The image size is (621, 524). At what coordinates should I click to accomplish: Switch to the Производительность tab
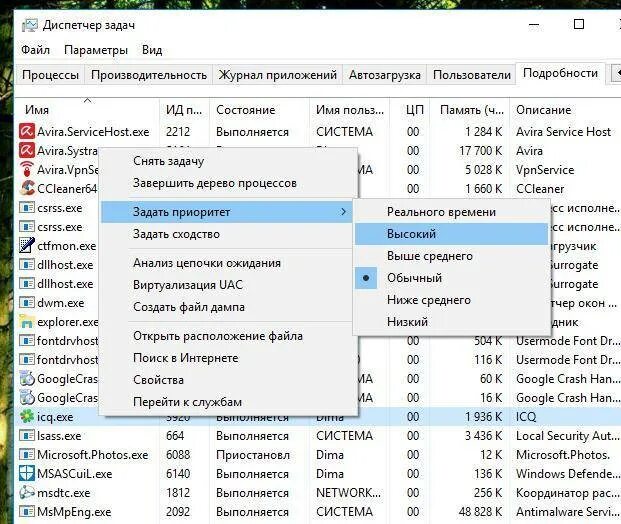click(149, 75)
